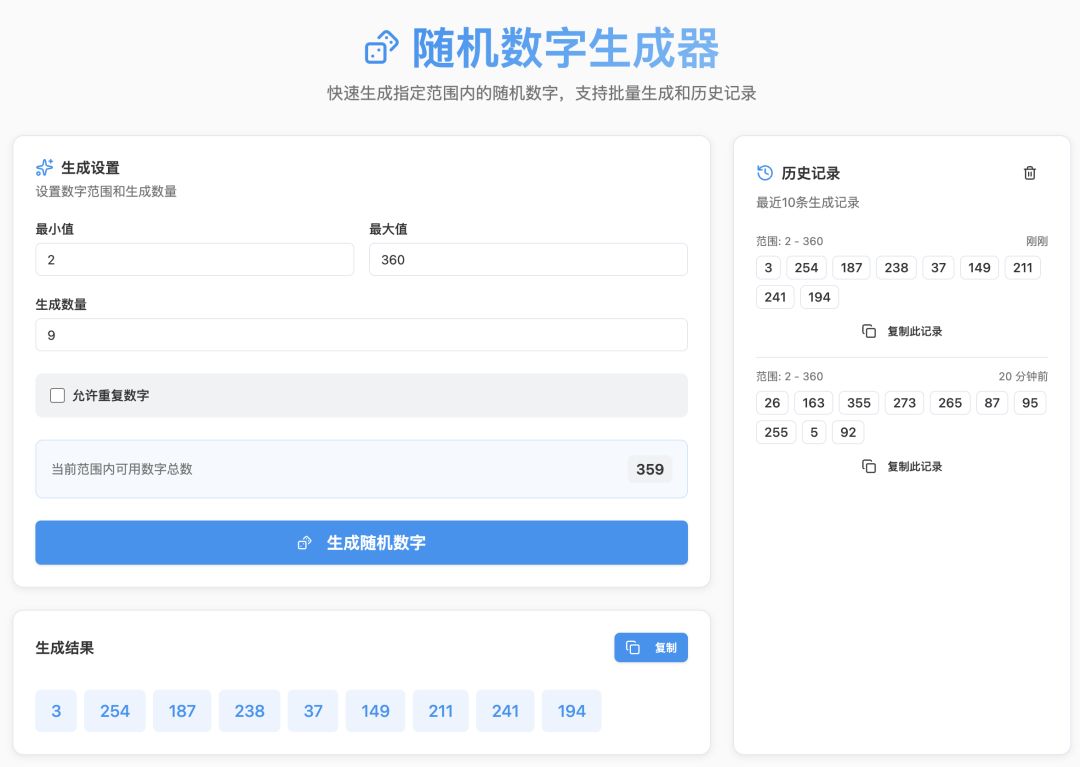This screenshot has height=767, width=1080.
Task: Click the 当前范围内可用数字总数 label
Action: point(122,469)
